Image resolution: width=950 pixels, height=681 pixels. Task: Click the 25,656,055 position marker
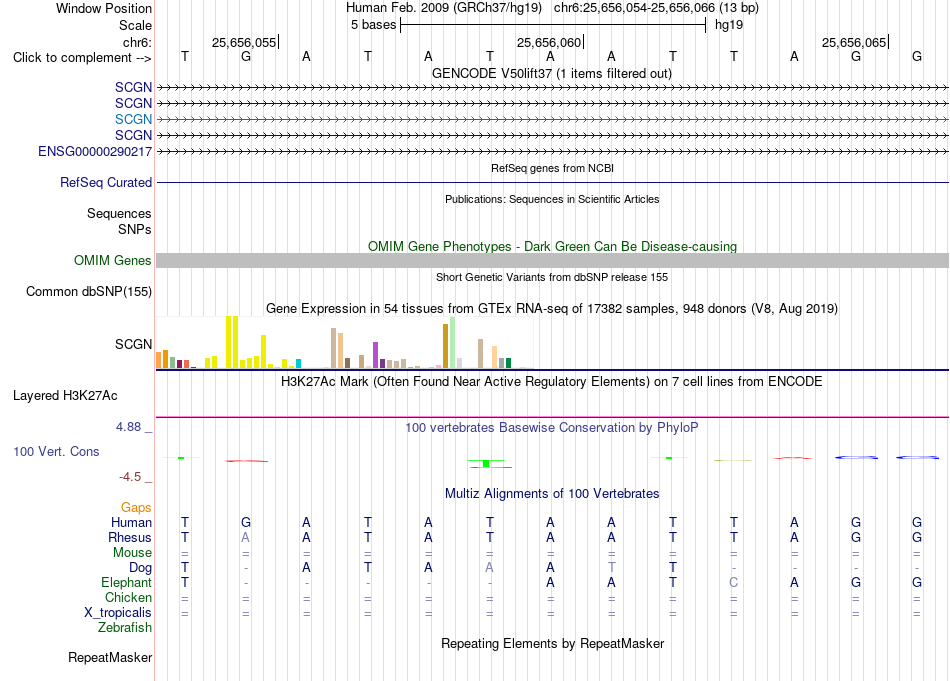(x=244, y=42)
